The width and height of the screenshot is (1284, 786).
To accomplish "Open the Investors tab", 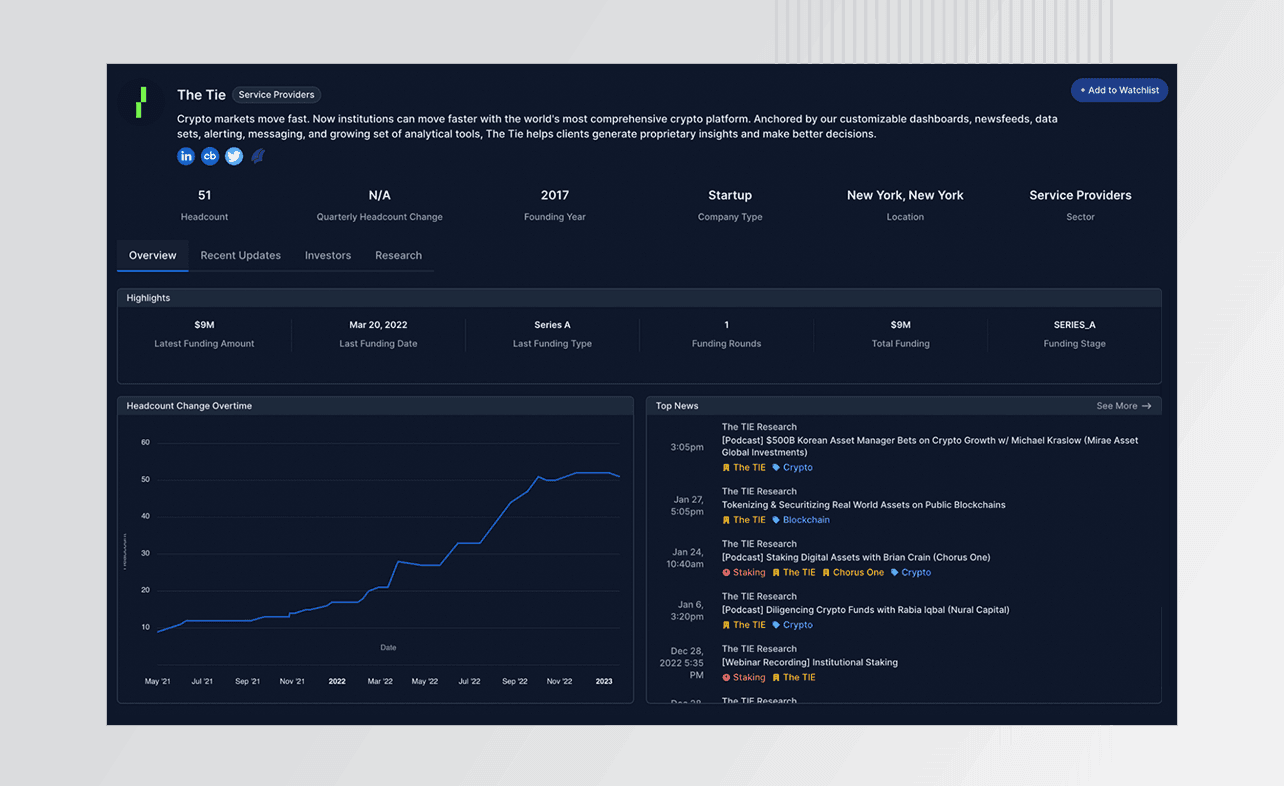I will point(328,256).
